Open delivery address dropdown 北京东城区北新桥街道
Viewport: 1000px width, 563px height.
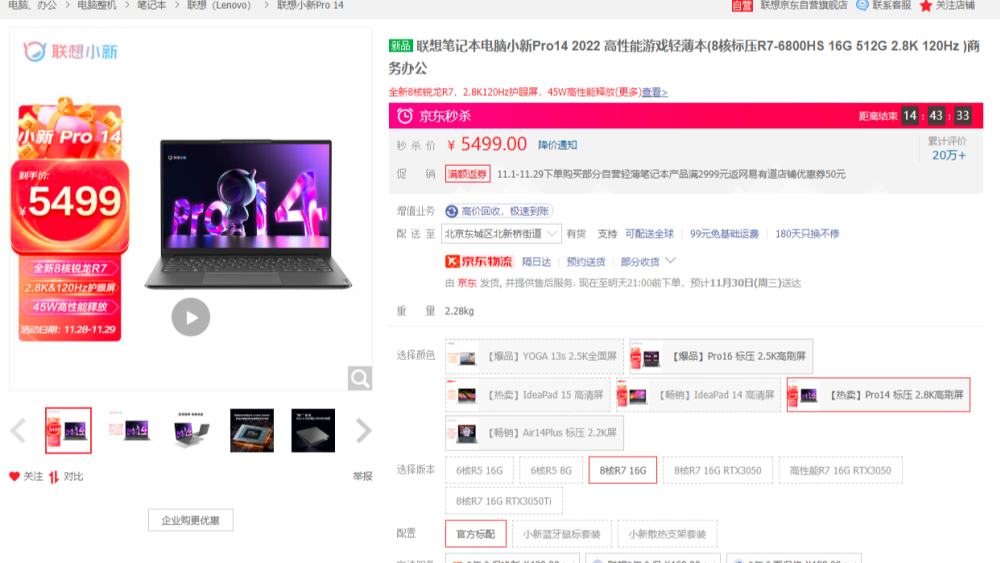tap(501, 234)
